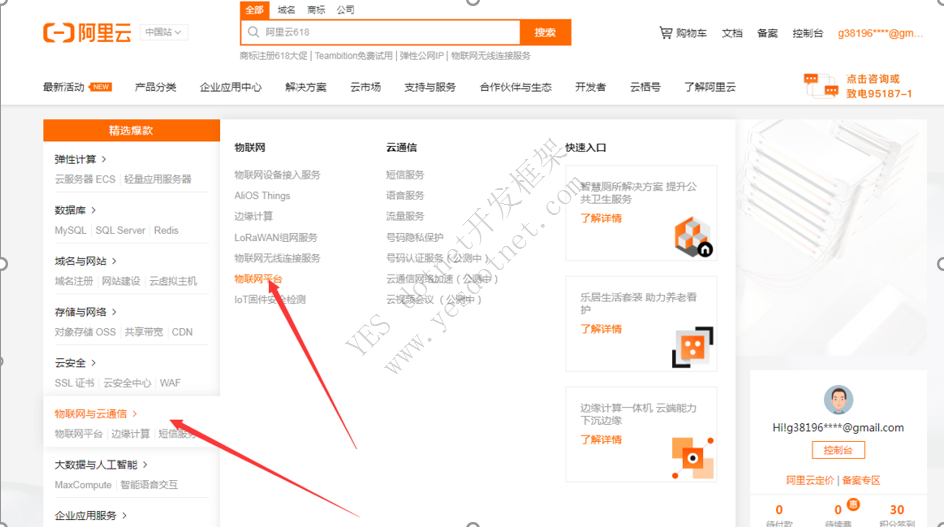
Task: Open the 阿里云定价 link
Action: pyautogui.click(x=810, y=480)
